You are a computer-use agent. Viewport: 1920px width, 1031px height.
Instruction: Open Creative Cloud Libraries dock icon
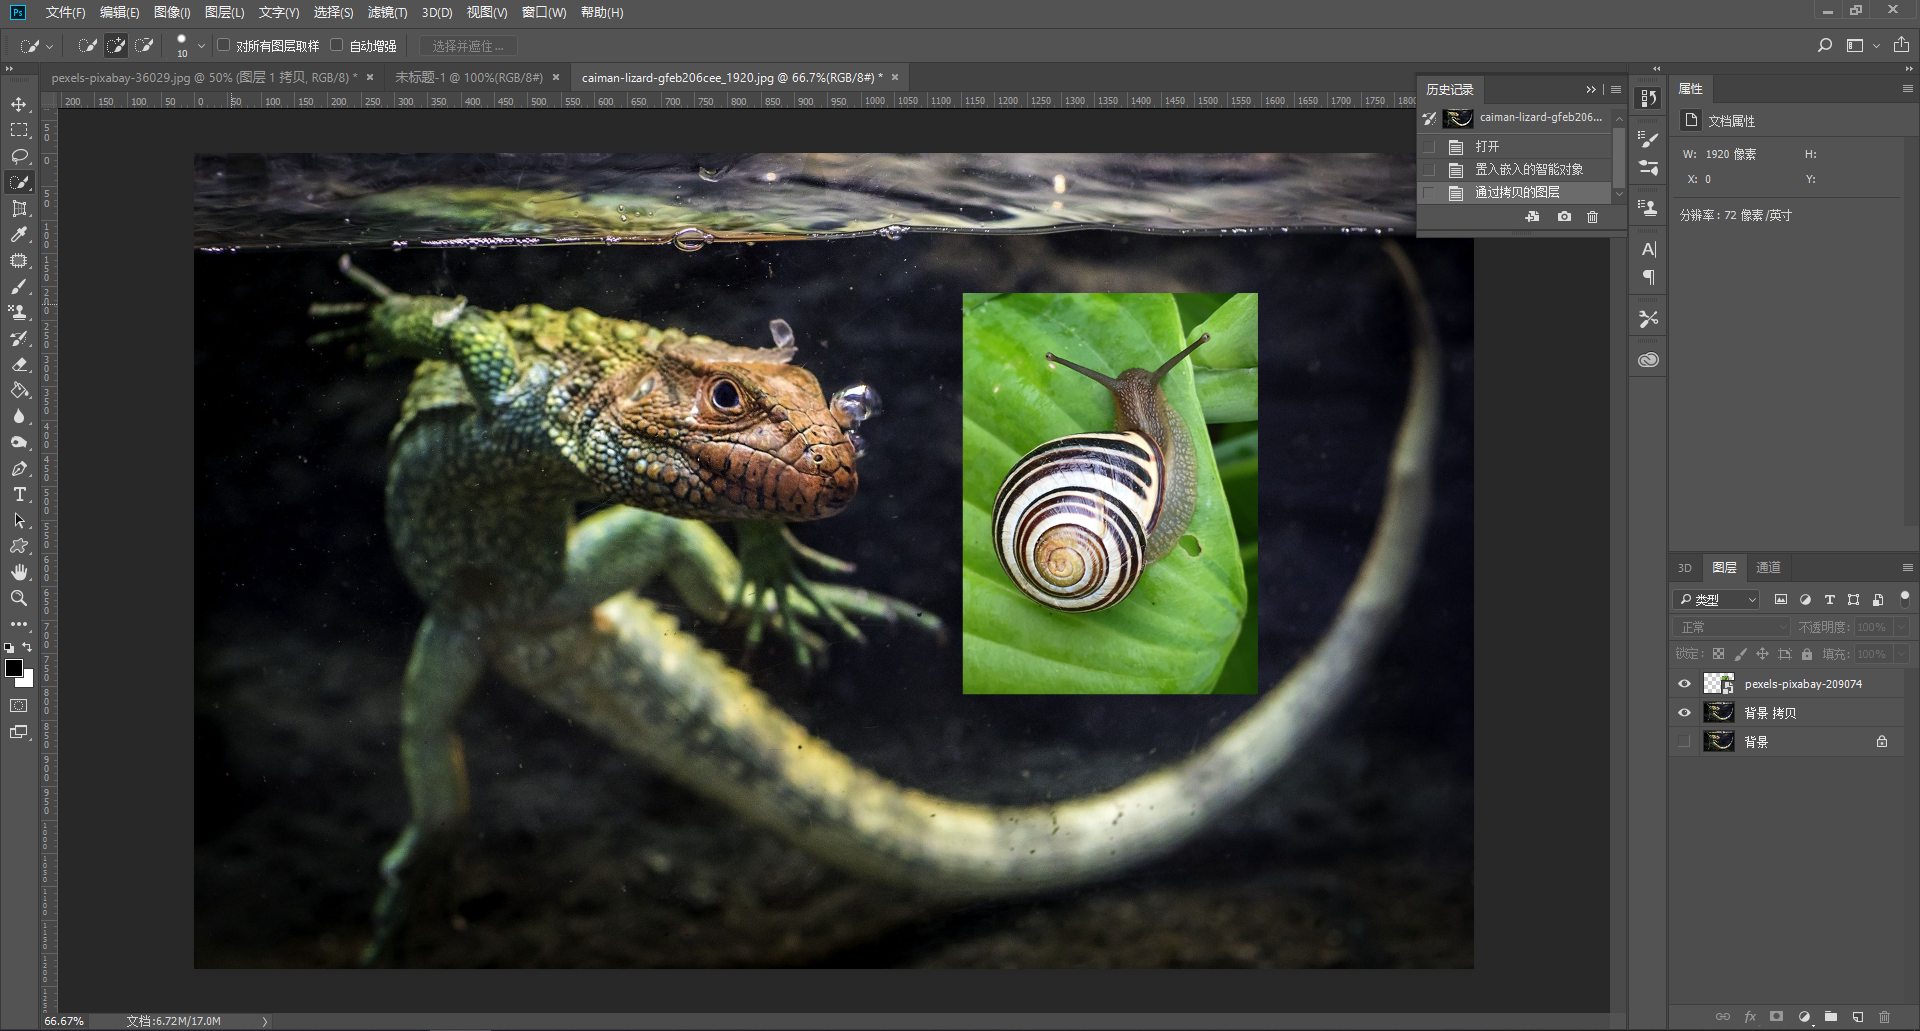(x=1649, y=359)
